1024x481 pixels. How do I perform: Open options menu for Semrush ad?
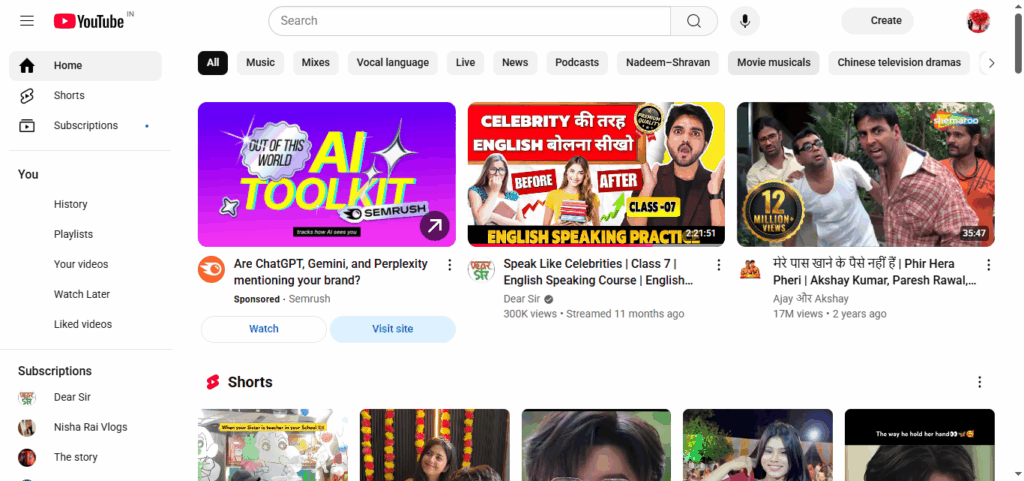coord(449,264)
